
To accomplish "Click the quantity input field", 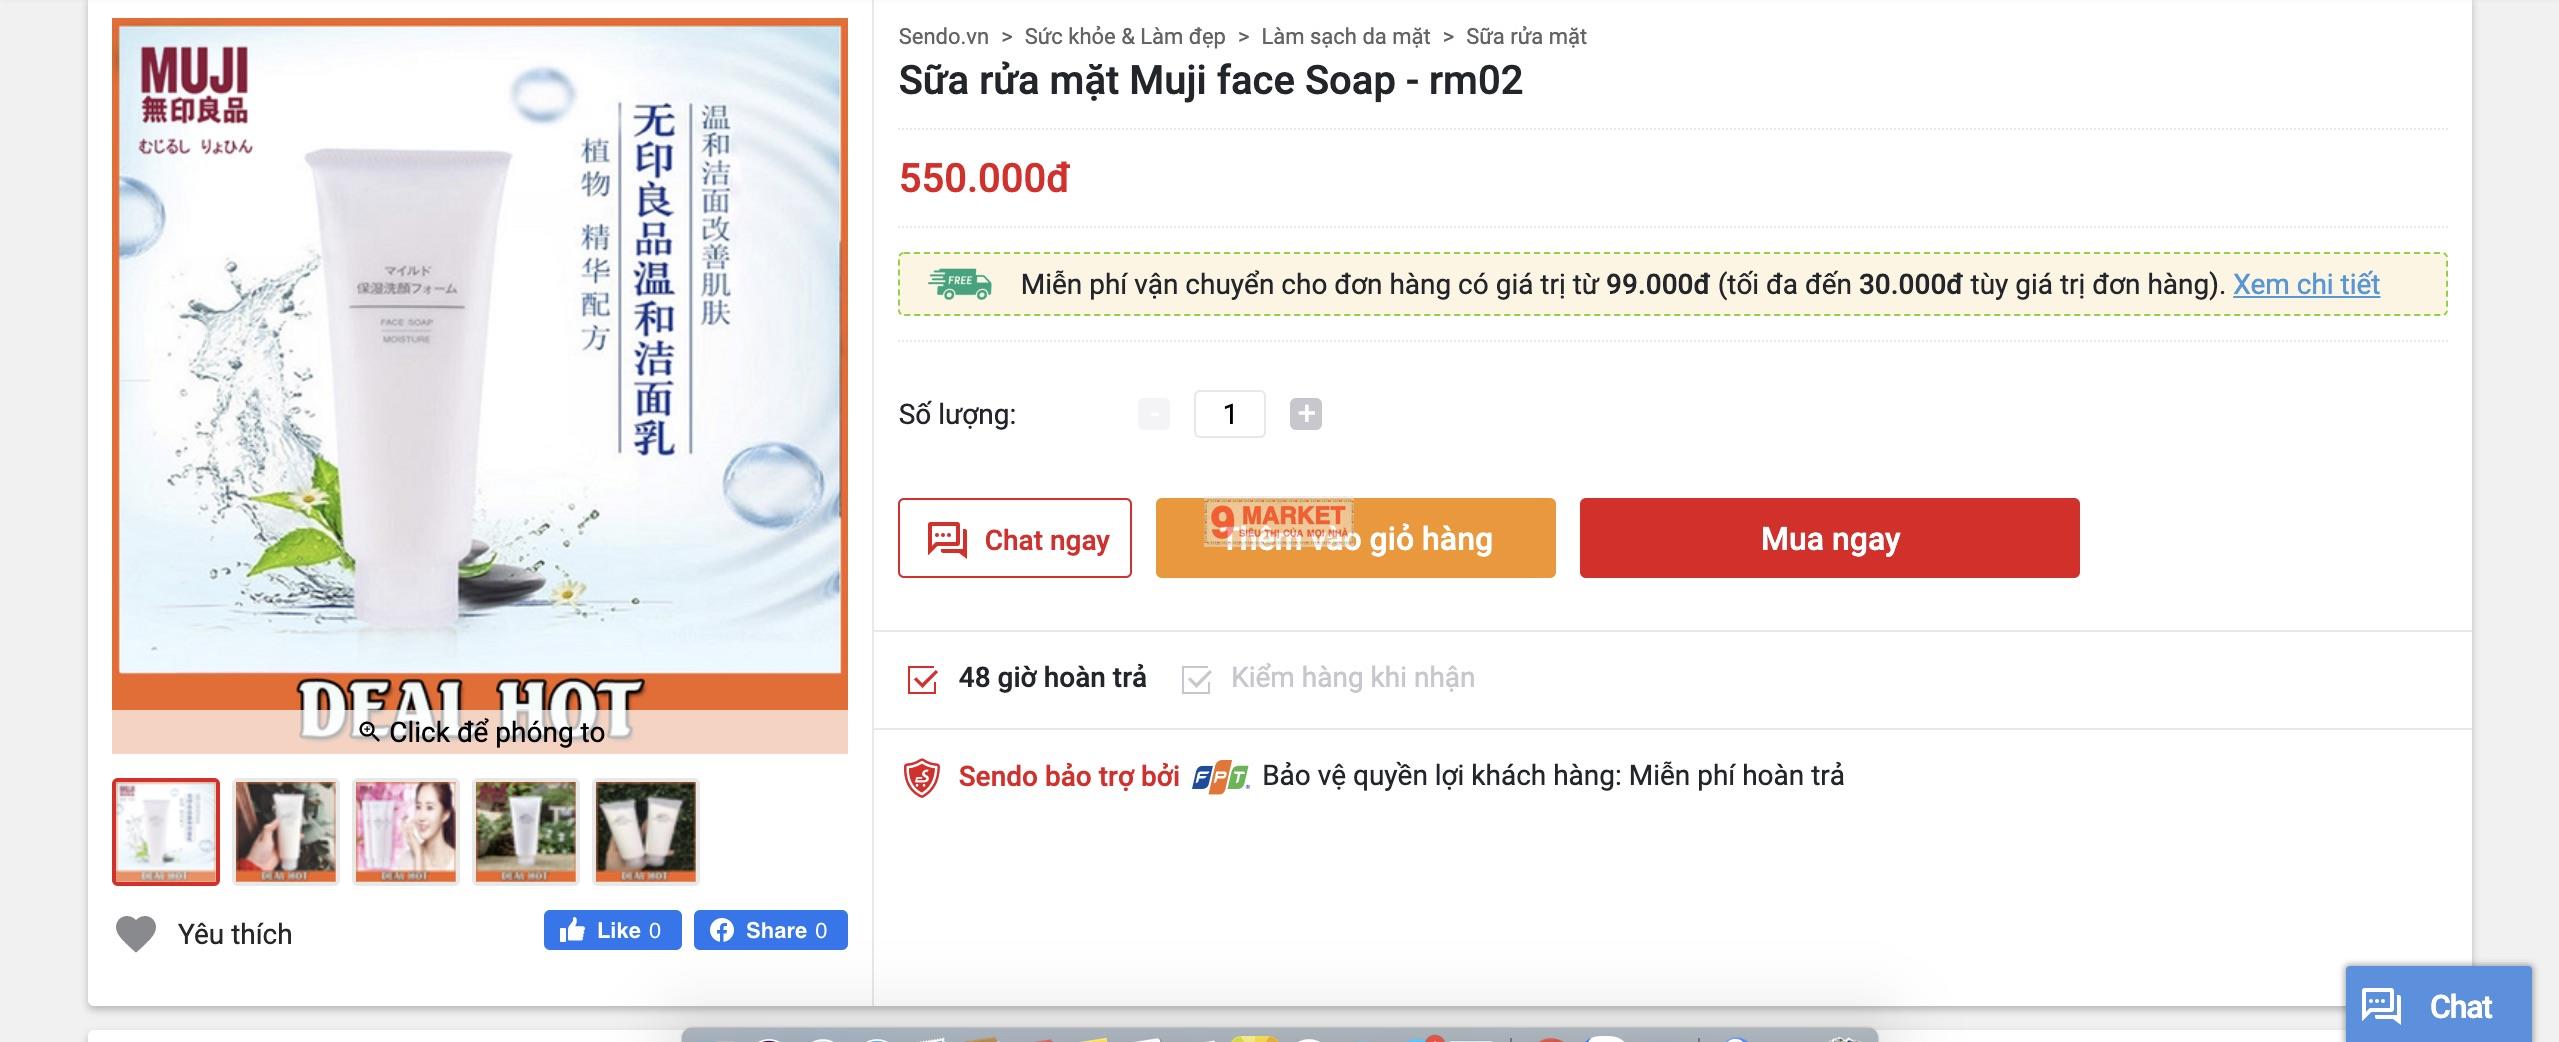I will [x=1229, y=414].
